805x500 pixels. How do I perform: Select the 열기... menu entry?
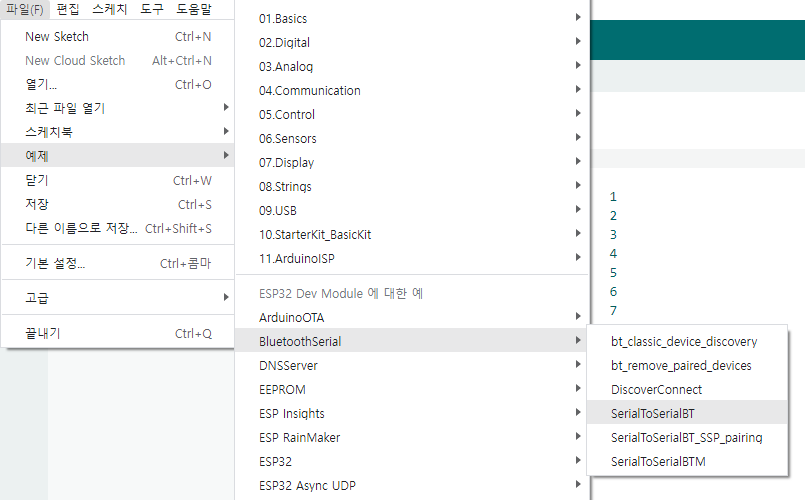(x=118, y=84)
